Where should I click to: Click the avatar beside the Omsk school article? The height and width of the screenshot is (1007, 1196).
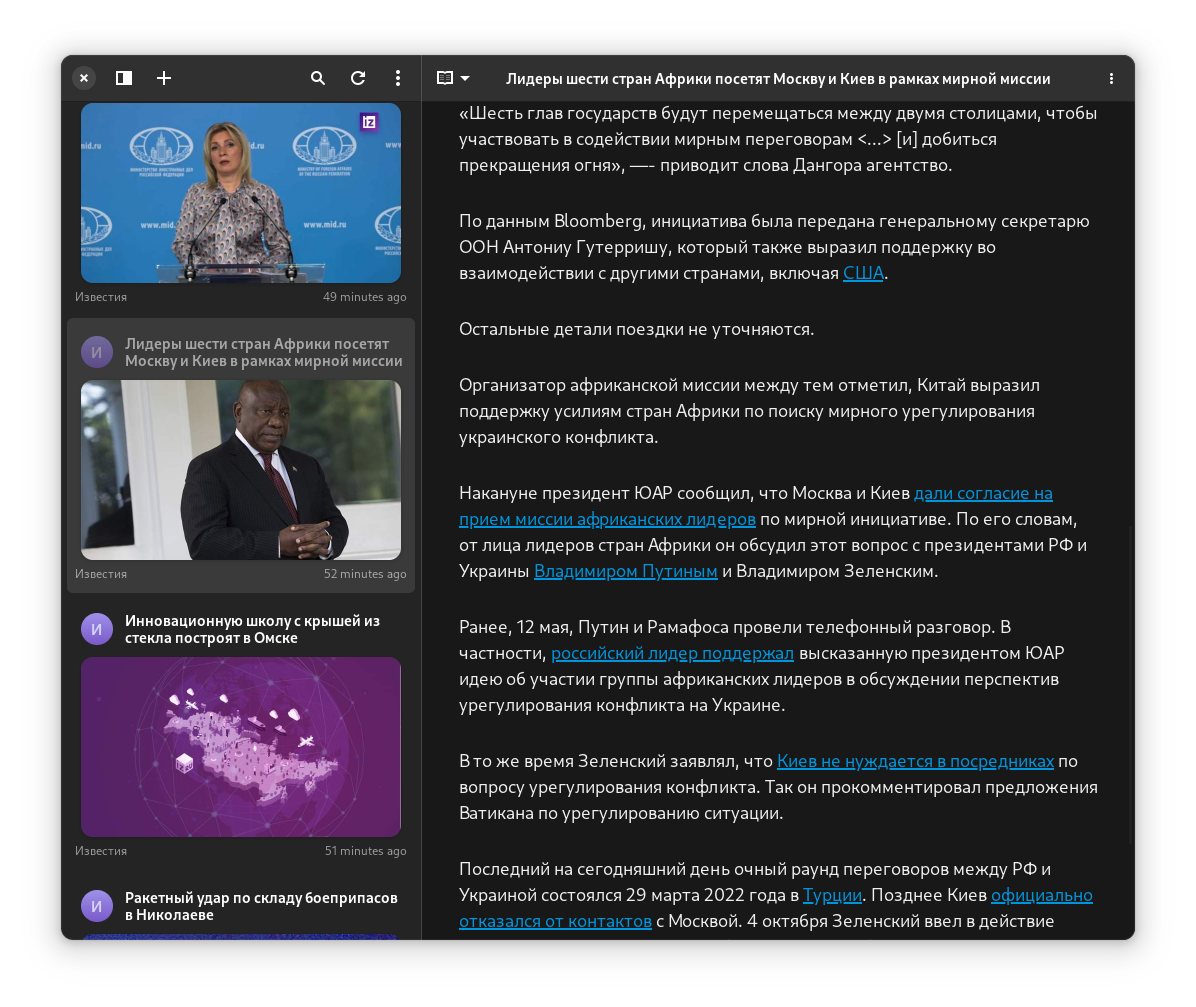point(97,629)
